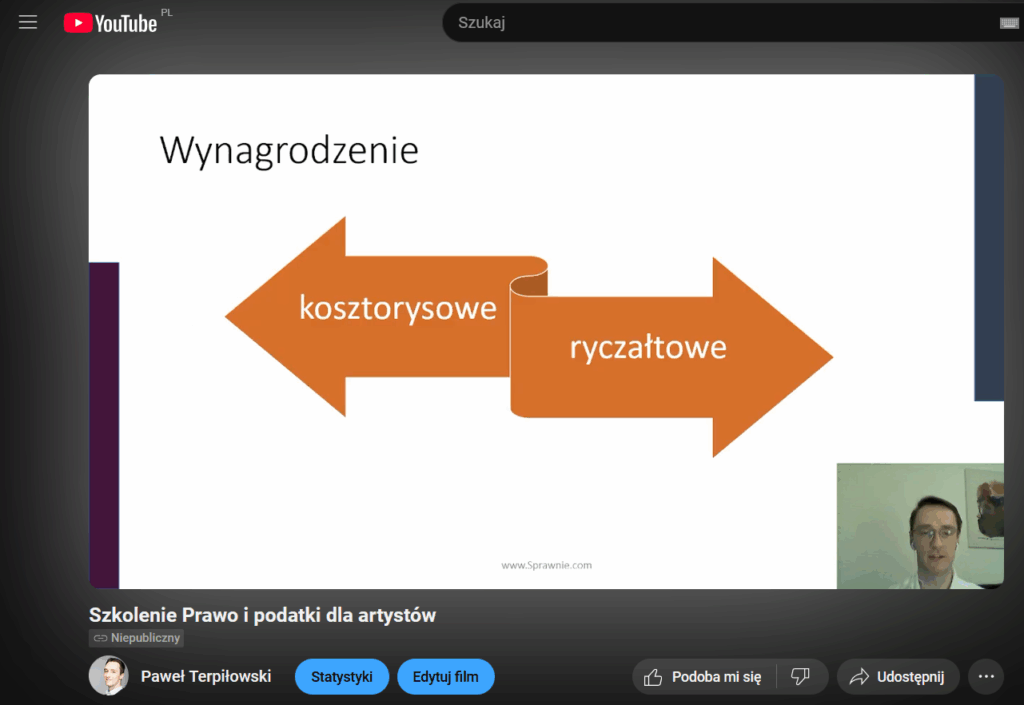The image size is (1024, 705).
Task: Open the on-screen keyboard in search bar
Action: pyautogui.click(x=1008, y=23)
